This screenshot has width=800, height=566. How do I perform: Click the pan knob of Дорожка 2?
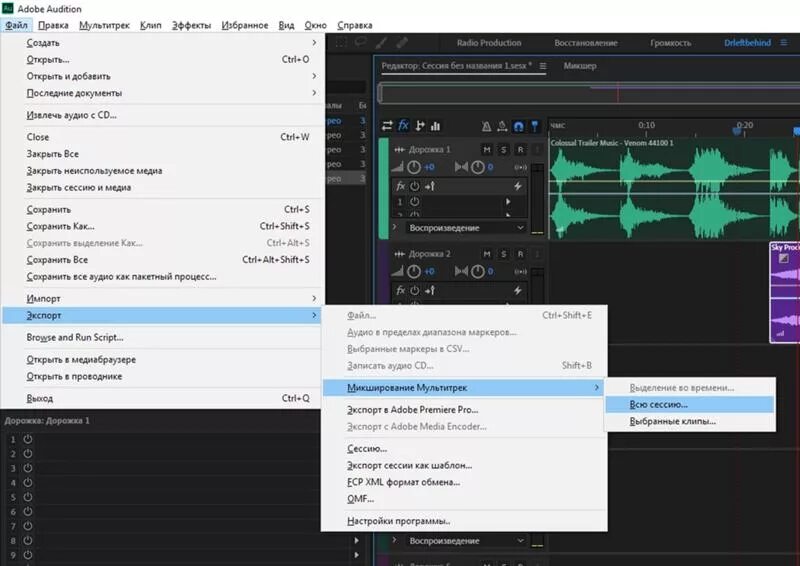(x=478, y=272)
